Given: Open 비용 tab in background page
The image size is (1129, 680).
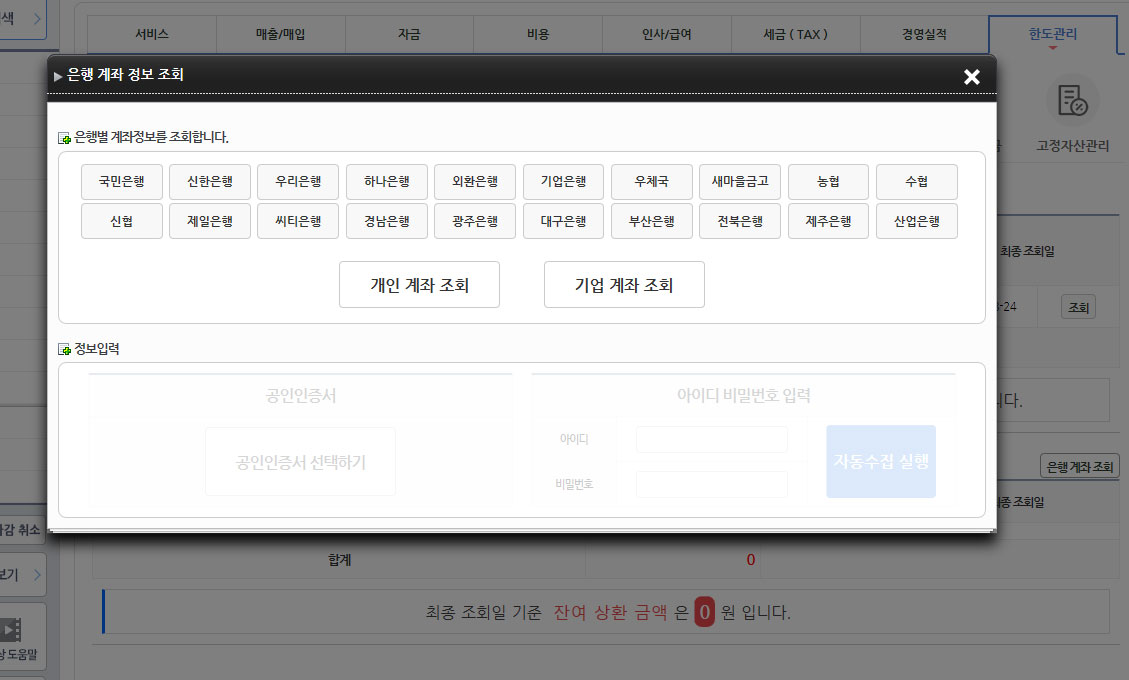Looking at the screenshot, I should [x=538, y=34].
